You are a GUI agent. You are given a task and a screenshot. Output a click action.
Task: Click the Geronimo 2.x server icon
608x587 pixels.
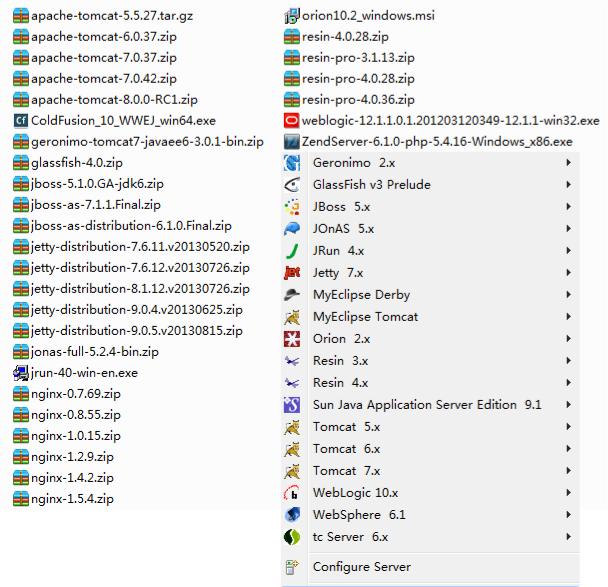[292, 163]
